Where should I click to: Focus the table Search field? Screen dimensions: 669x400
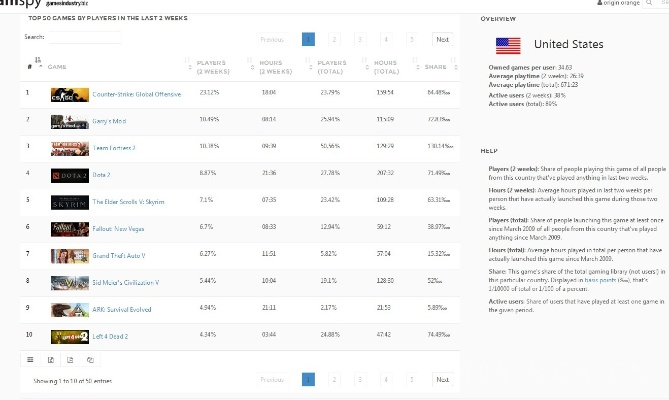coord(84,37)
